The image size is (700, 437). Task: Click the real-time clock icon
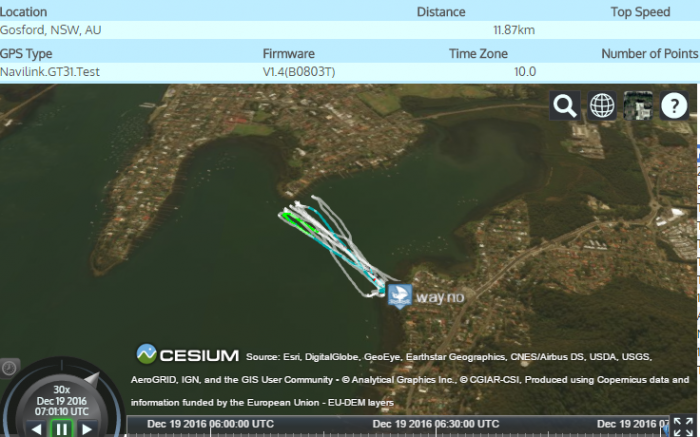point(9,368)
